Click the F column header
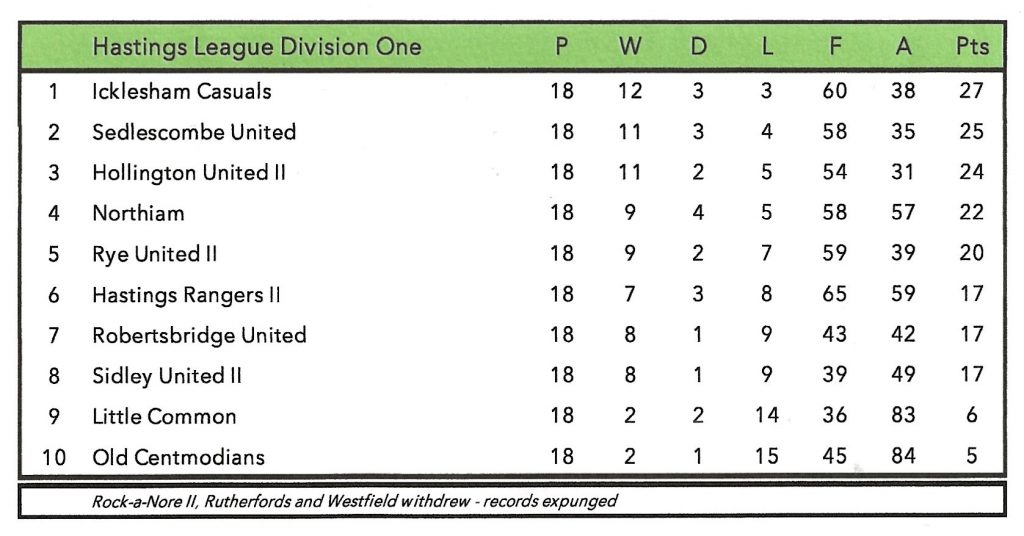Viewport: 1024px width, 536px height. 834,47
